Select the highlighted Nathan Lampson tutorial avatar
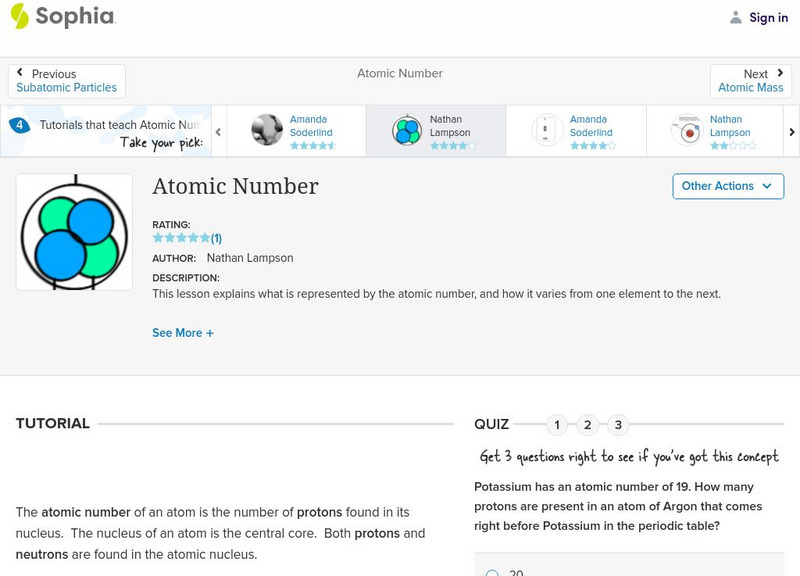The image size is (800, 576). (407, 130)
